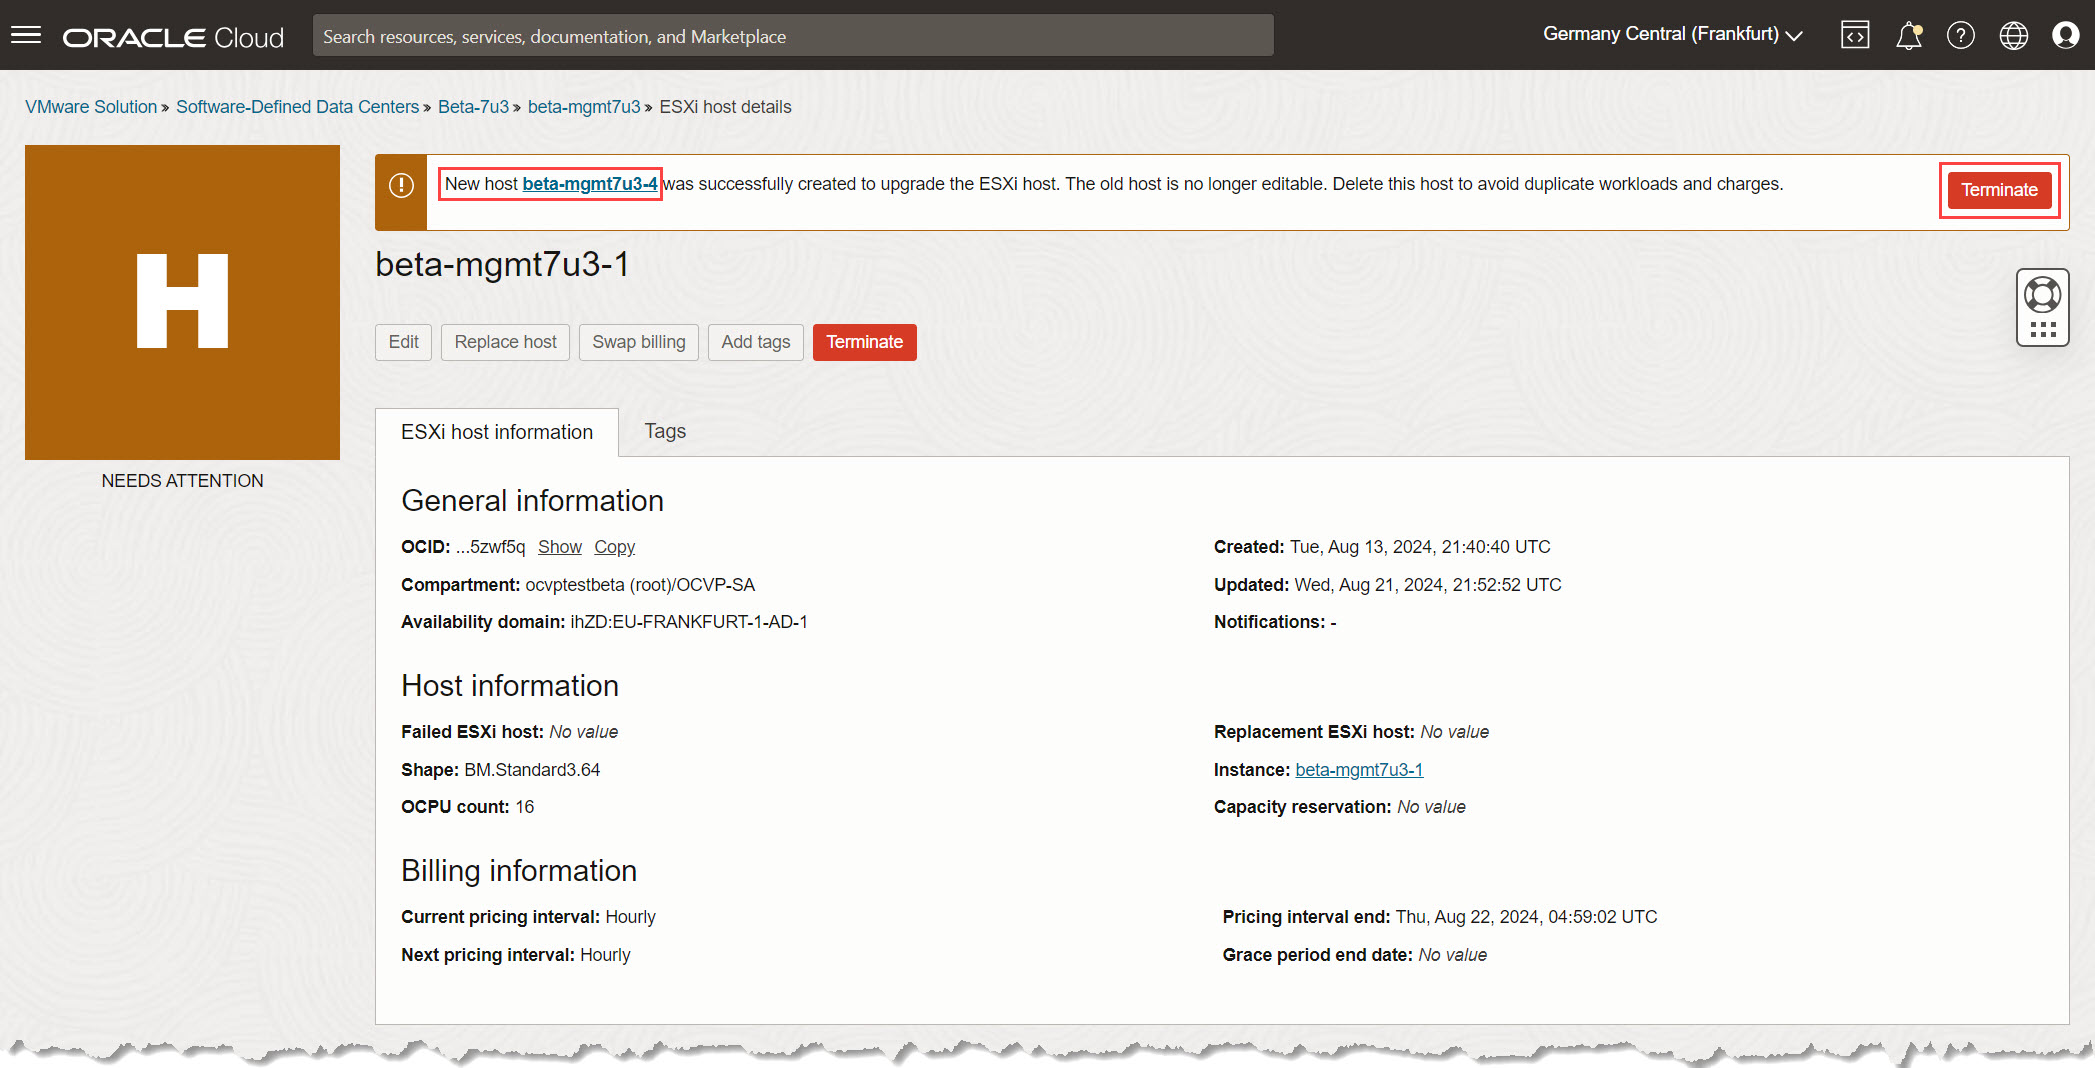The height and width of the screenshot is (1068, 2095).
Task: Switch to the Tags tab
Action: (x=665, y=431)
